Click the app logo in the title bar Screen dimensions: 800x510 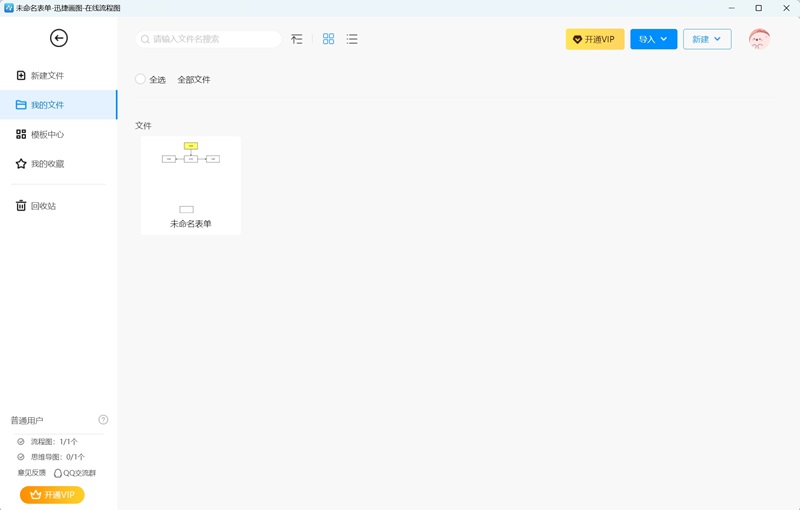pyautogui.click(x=9, y=8)
